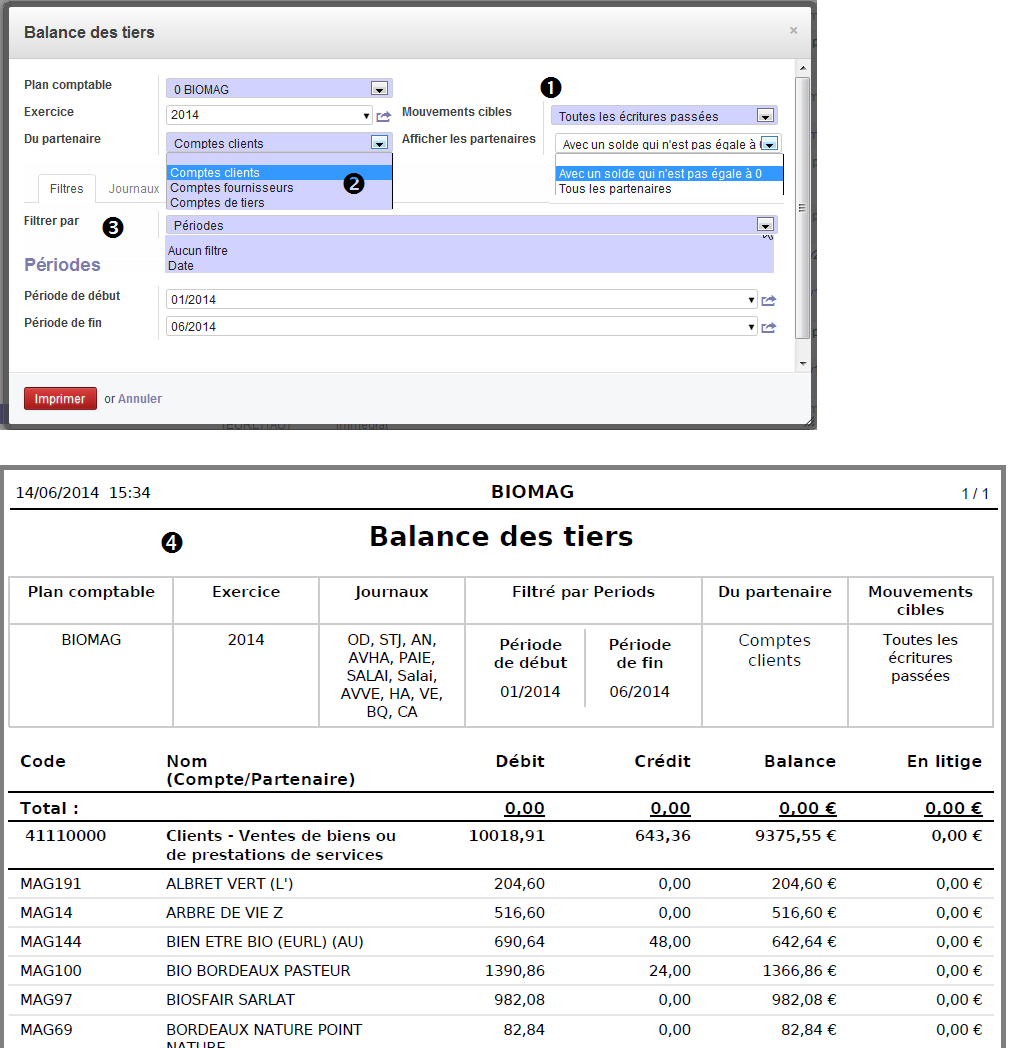The width and height of the screenshot is (1016, 1048).
Task: Click report date 14/06/2014 15:34
Action: pyautogui.click(x=83, y=493)
